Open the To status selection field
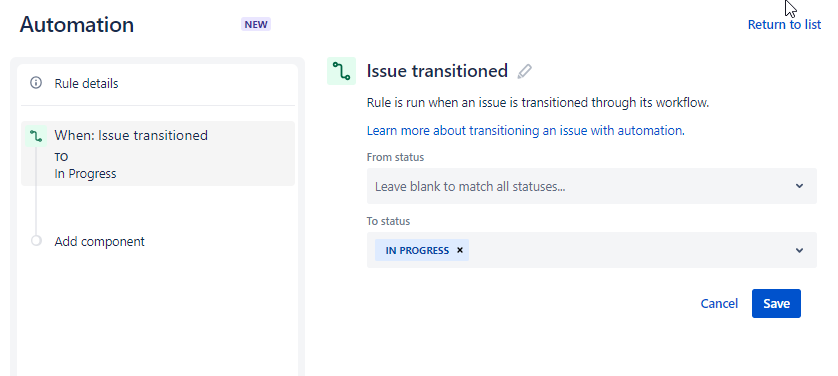 click(x=592, y=250)
